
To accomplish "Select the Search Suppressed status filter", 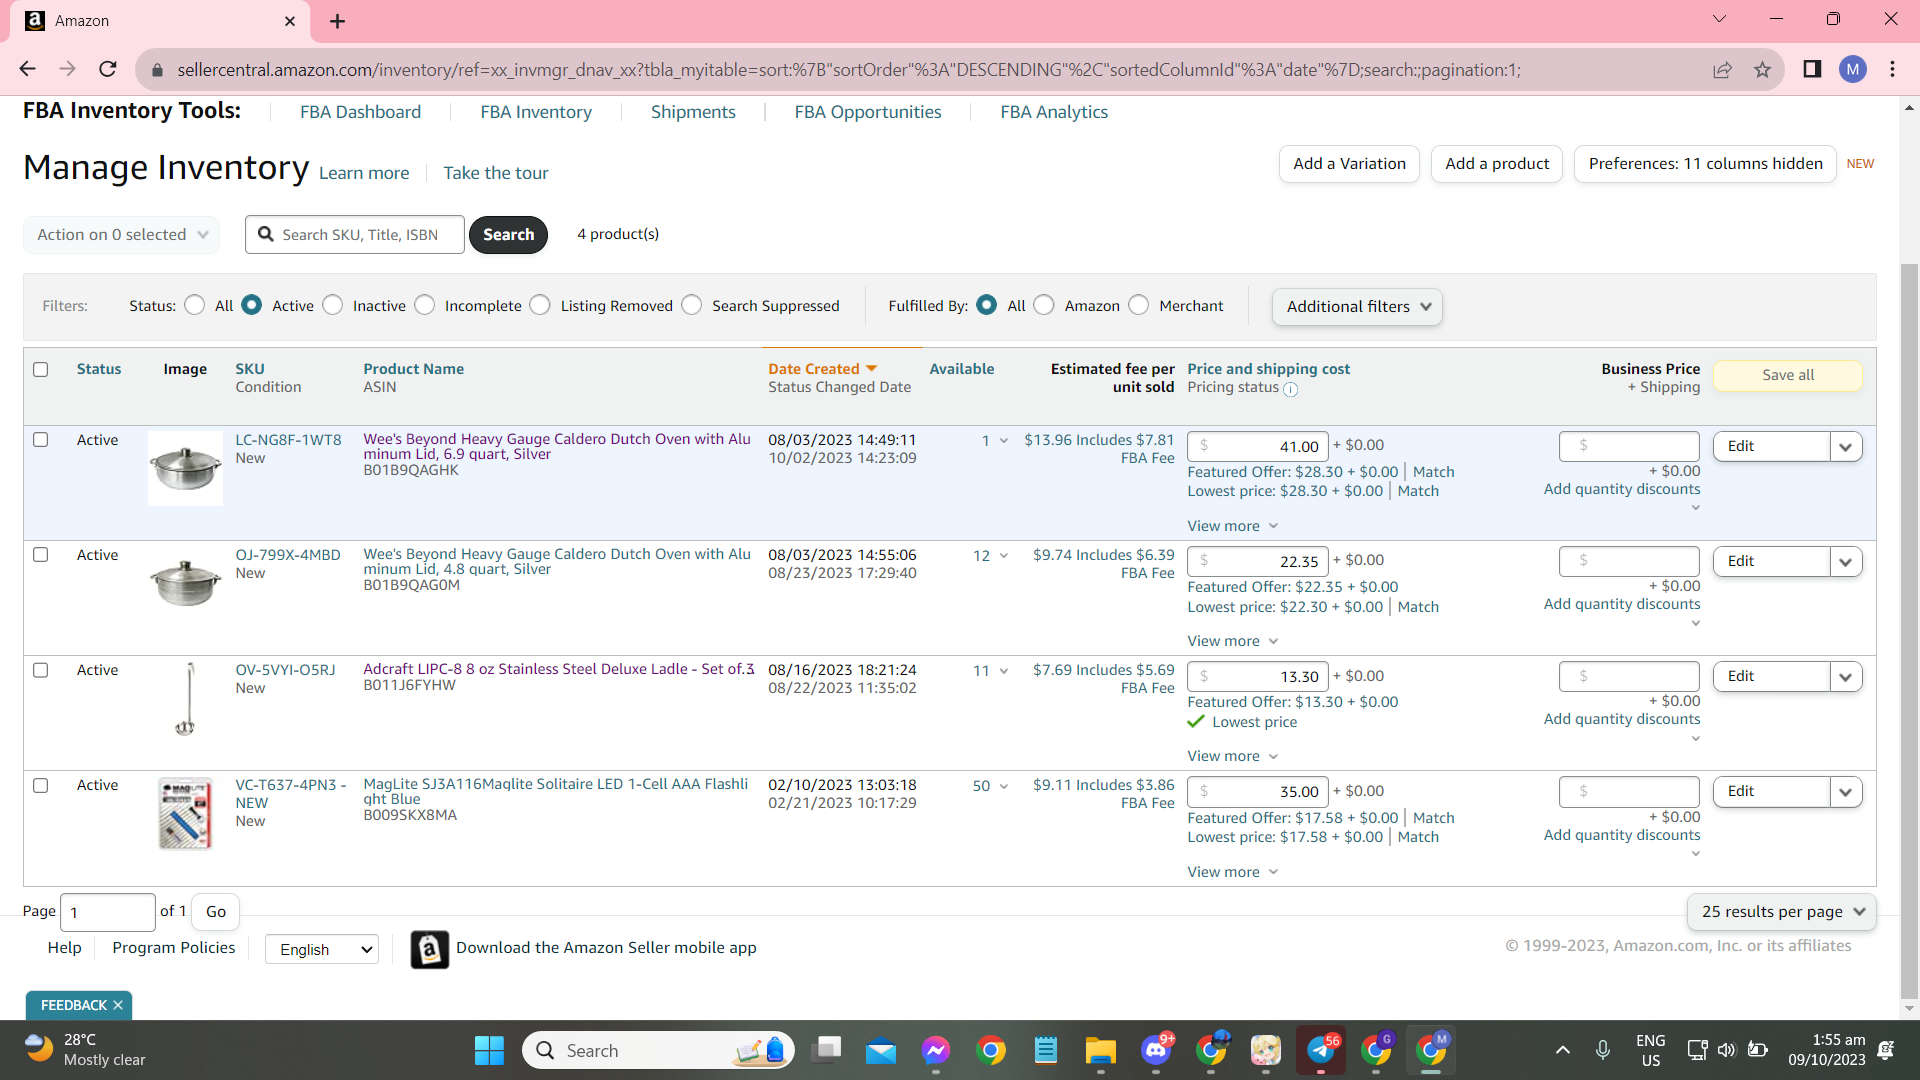I will 692,305.
